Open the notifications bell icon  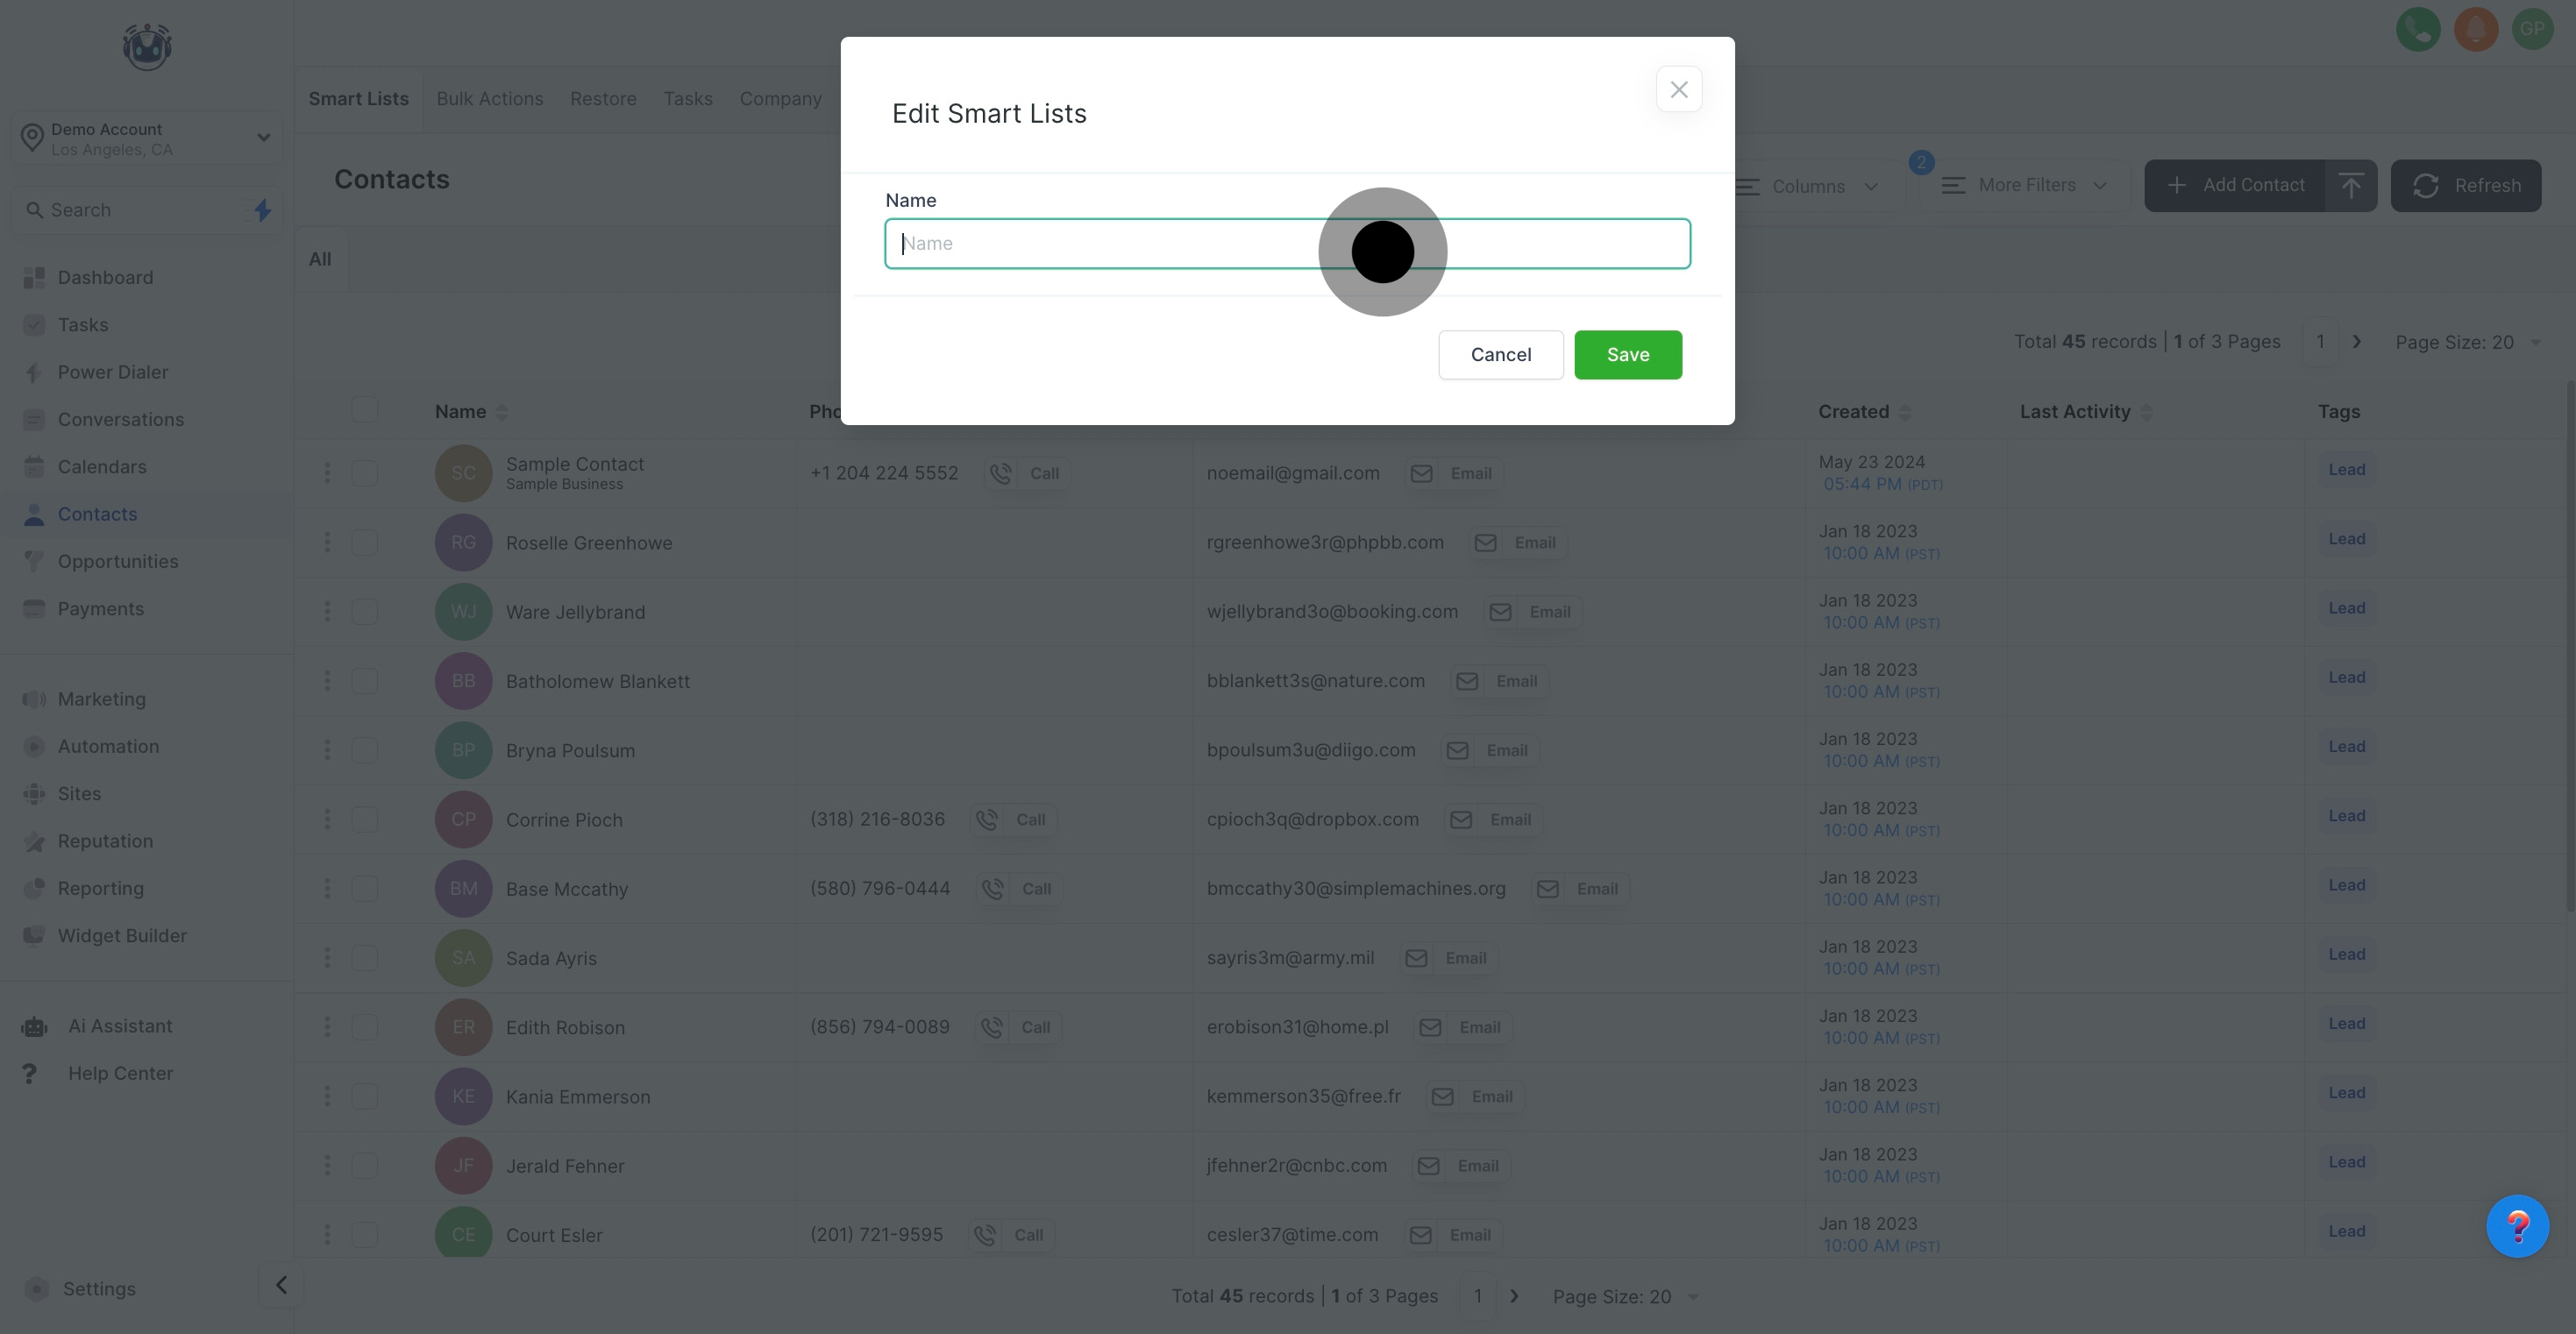2475,29
